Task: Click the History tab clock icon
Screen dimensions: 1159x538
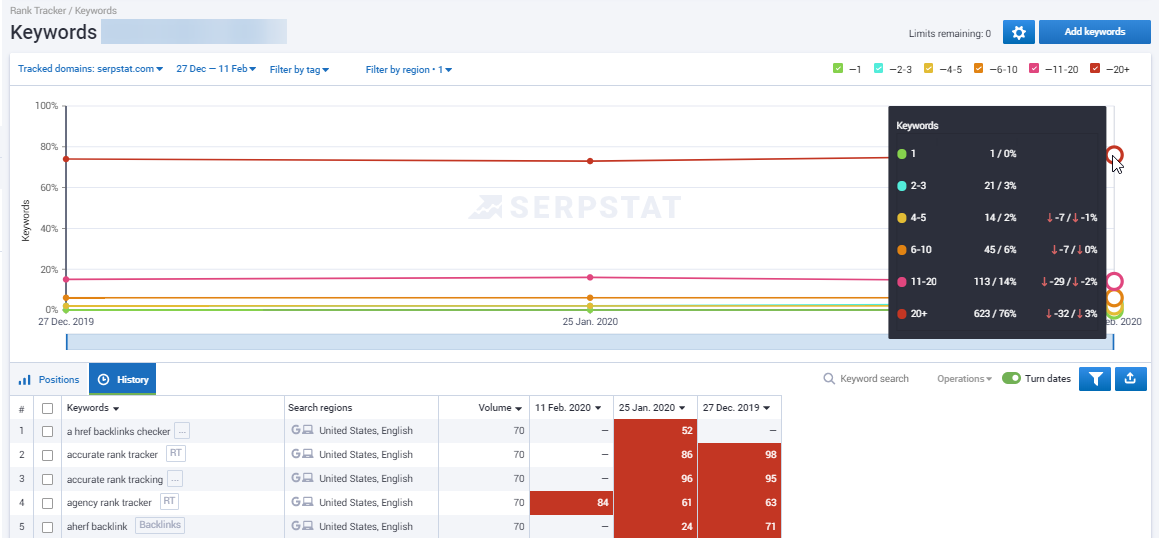Action: click(103, 379)
